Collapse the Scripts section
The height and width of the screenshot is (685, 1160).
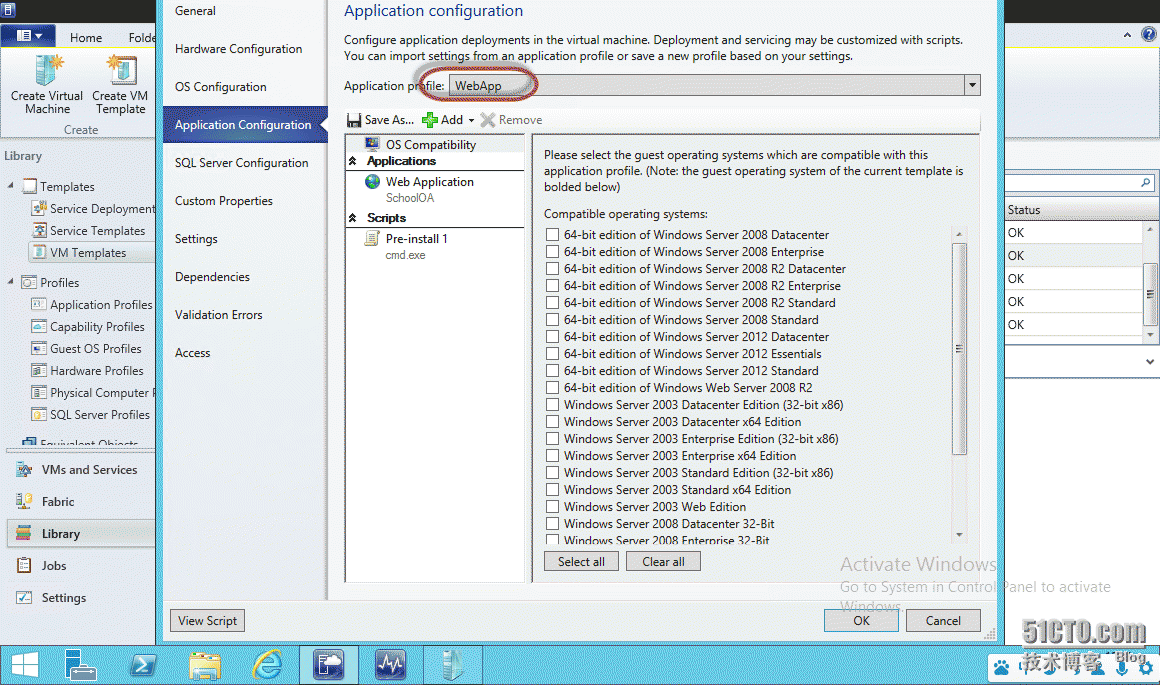click(x=353, y=217)
